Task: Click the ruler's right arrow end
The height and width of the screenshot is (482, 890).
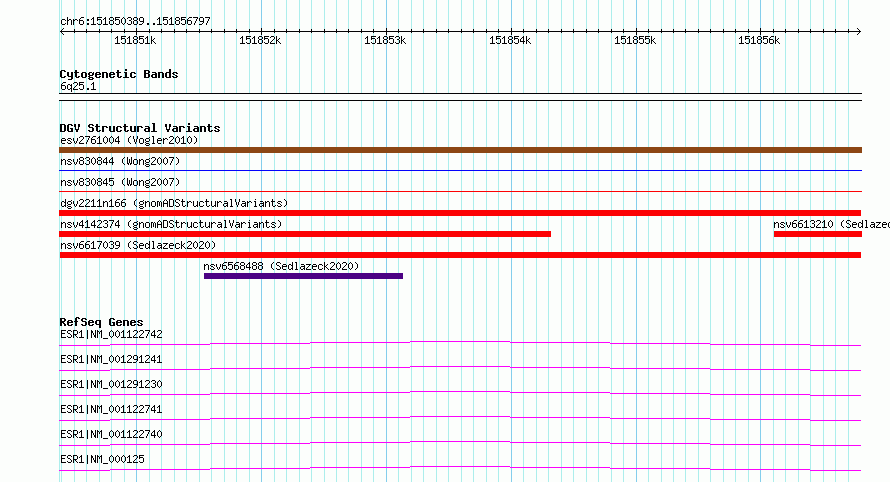Action: pyautogui.click(x=858, y=31)
